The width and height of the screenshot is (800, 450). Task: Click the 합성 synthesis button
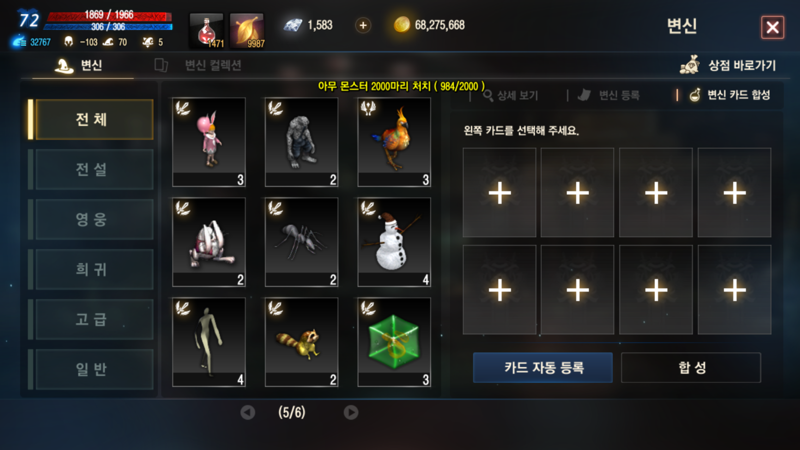[691, 367]
